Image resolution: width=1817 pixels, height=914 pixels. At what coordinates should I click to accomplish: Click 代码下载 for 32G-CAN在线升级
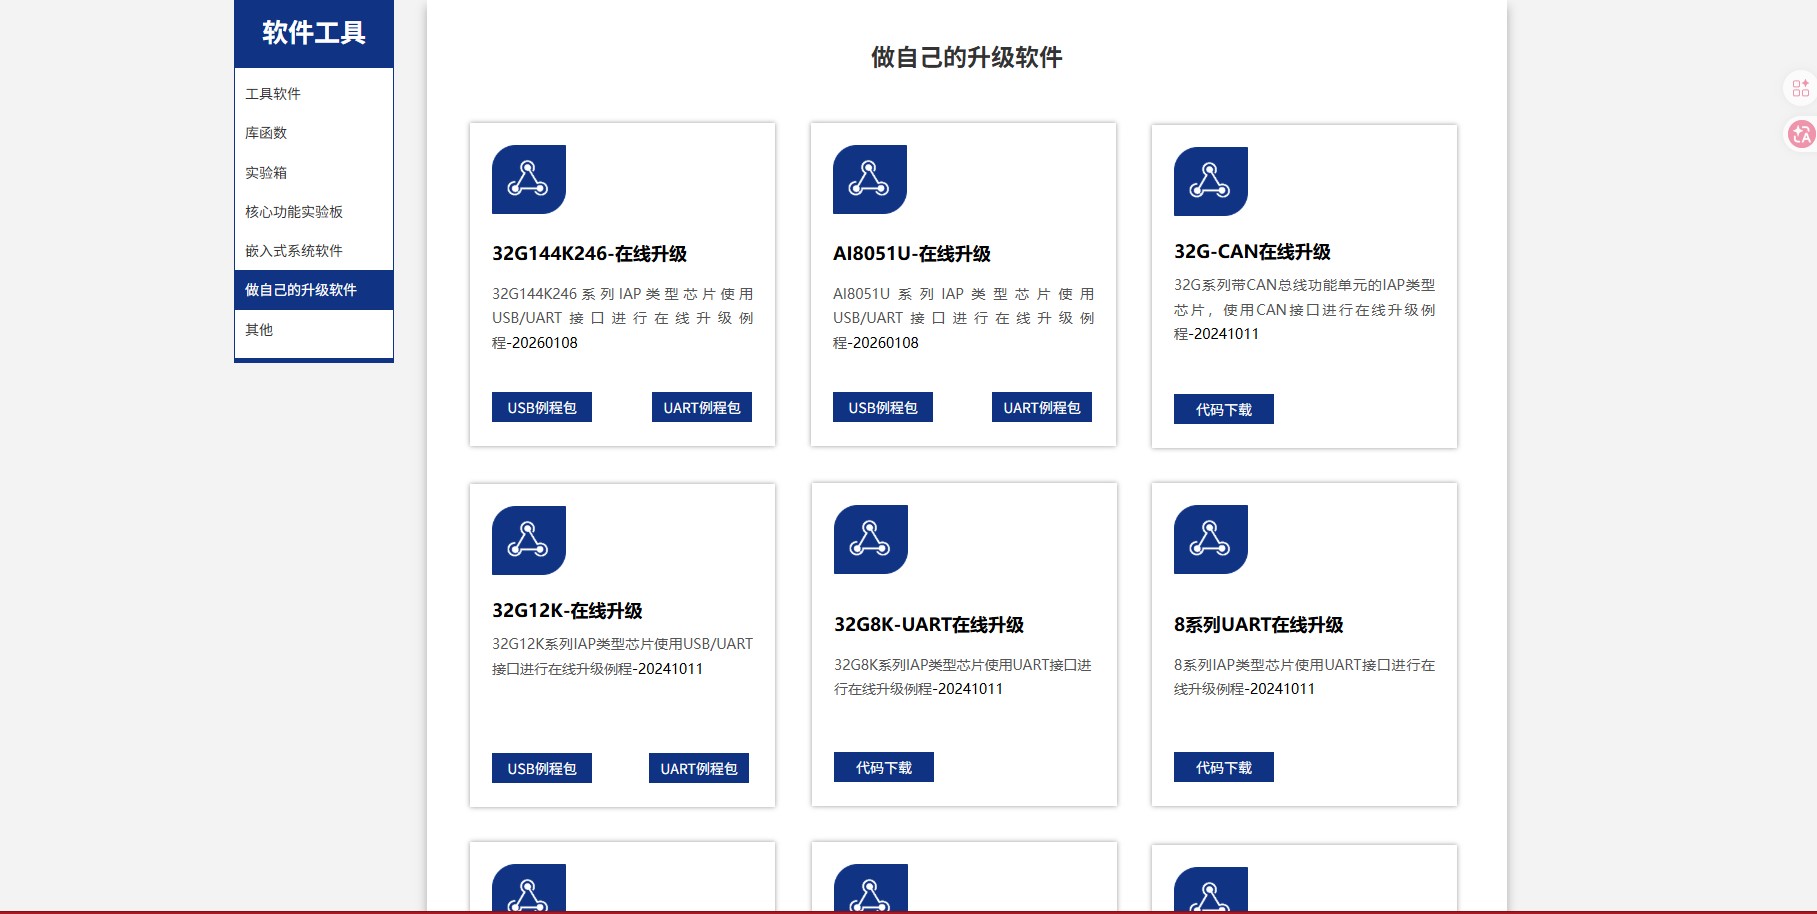[1224, 409]
